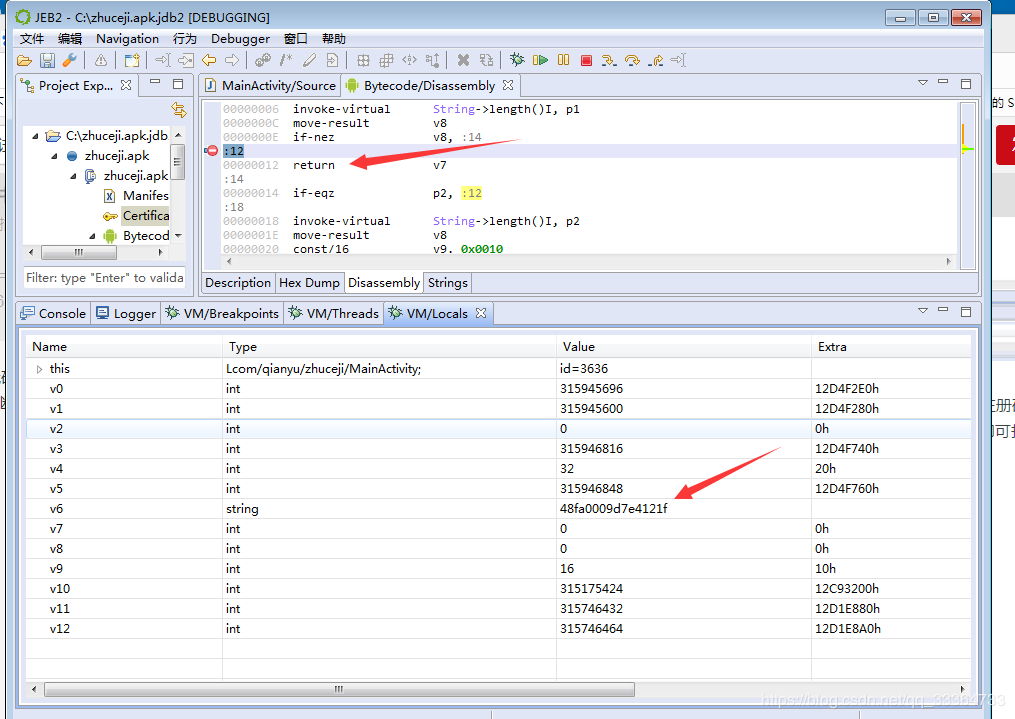The width and height of the screenshot is (1015, 719).
Task: Collapse the C:\zhuceji.apk.jdb tree node
Action: point(35,136)
